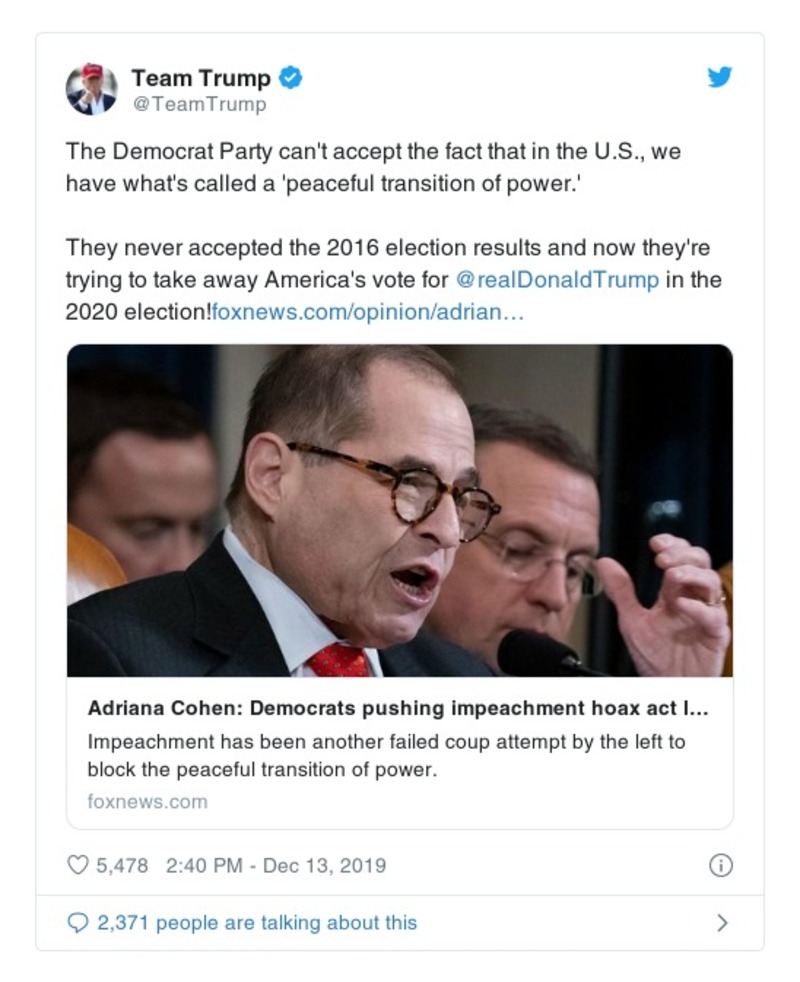Click the blue verified badge

(x=290, y=77)
